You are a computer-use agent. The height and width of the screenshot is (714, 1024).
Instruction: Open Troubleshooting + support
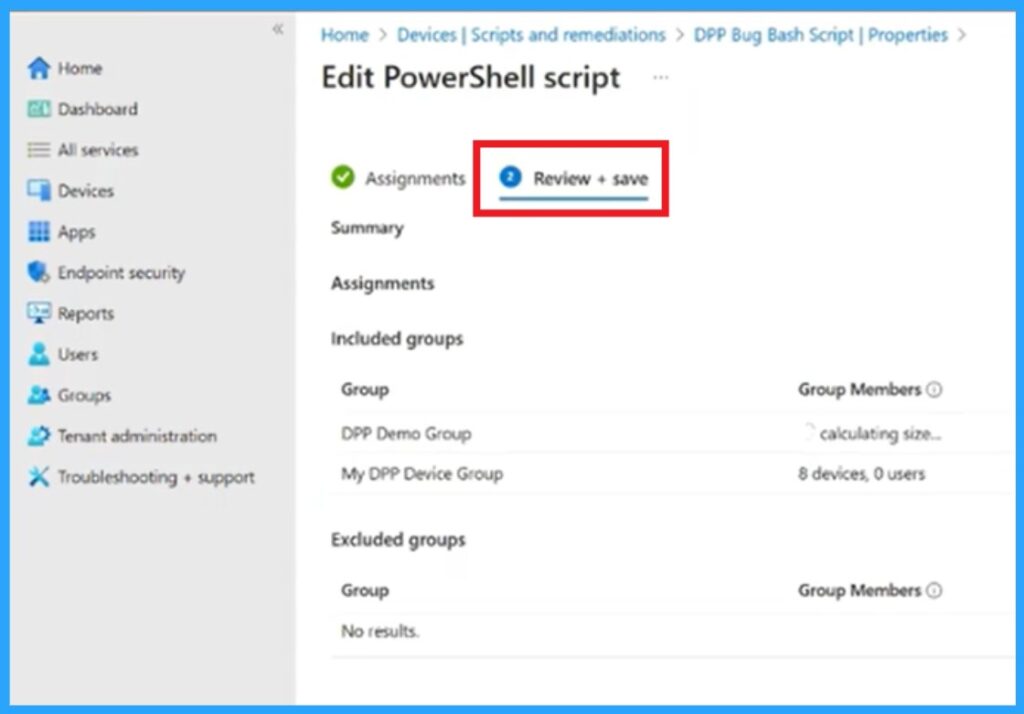(41, 478)
